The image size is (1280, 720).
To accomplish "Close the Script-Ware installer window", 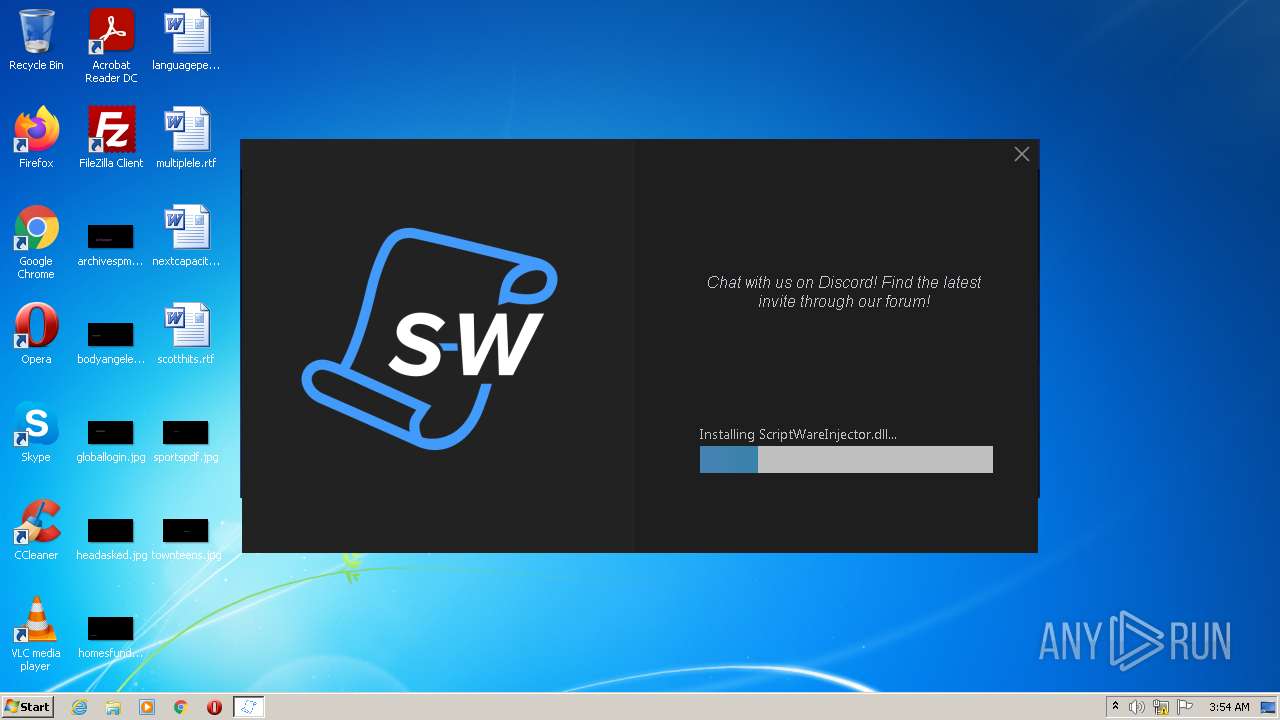I will click(1021, 154).
